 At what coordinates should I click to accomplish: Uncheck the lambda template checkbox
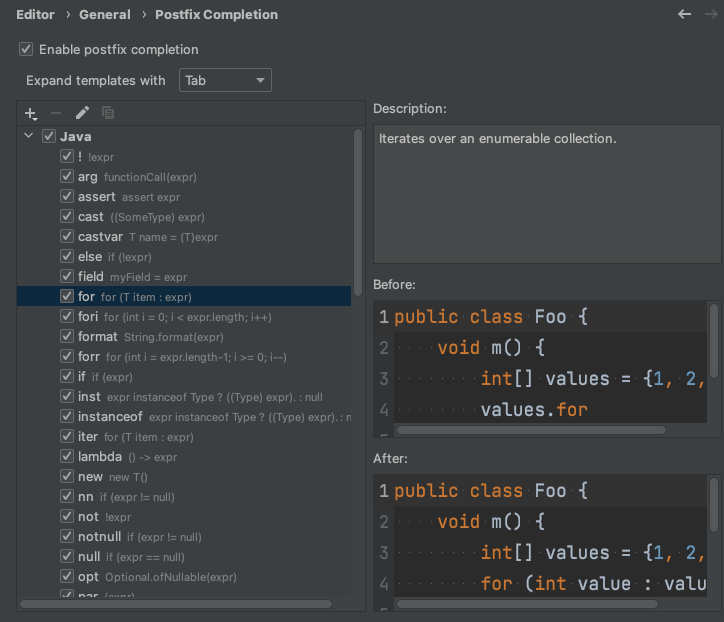67,456
